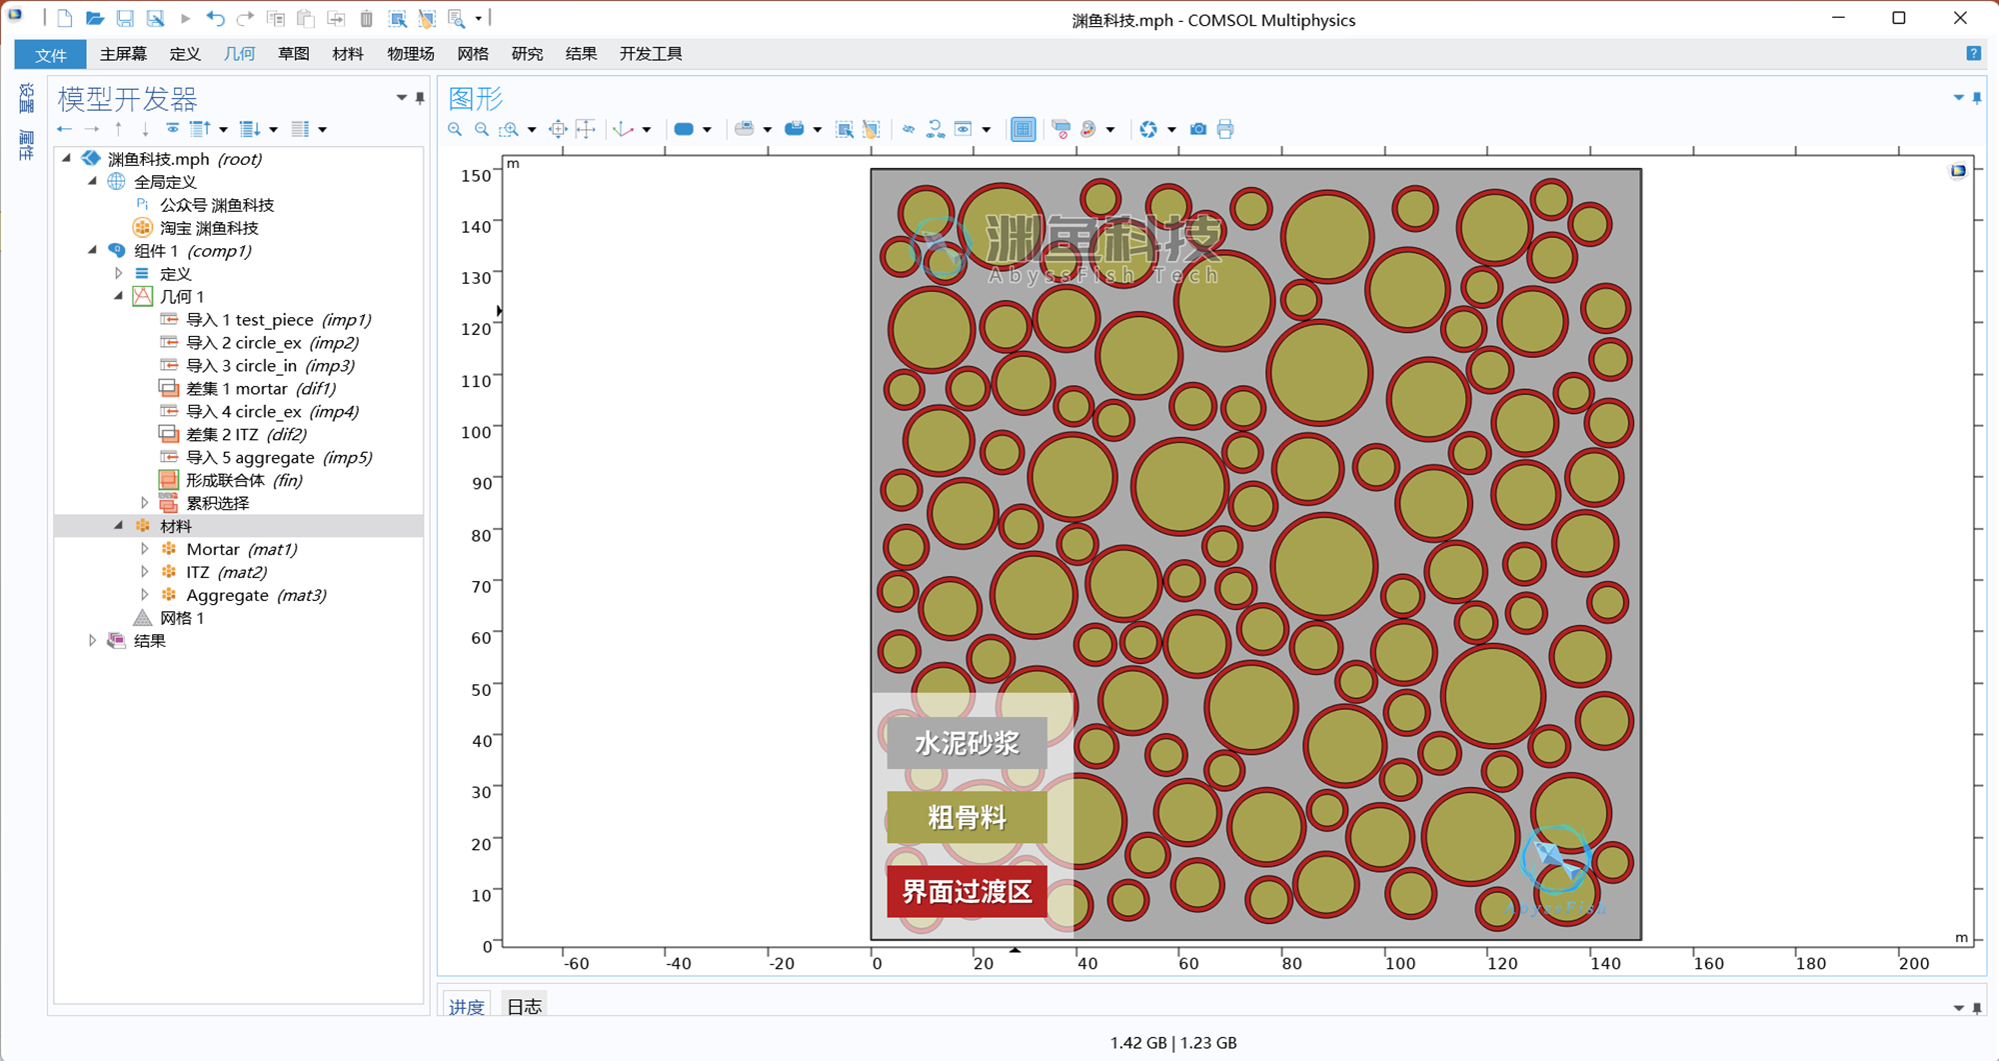Collapse the 几何 1 node
Image resolution: width=1999 pixels, height=1061 pixels.
[119, 296]
